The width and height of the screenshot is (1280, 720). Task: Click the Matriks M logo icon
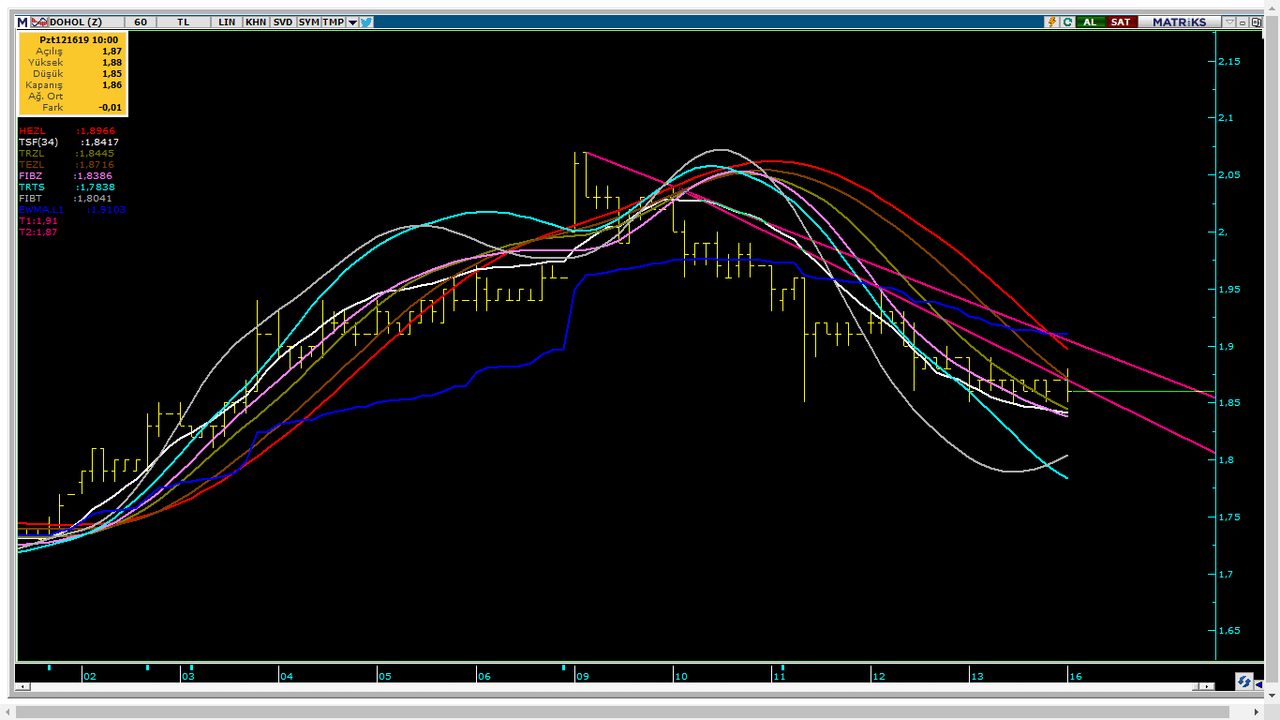pyautogui.click(x=22, y=21)
